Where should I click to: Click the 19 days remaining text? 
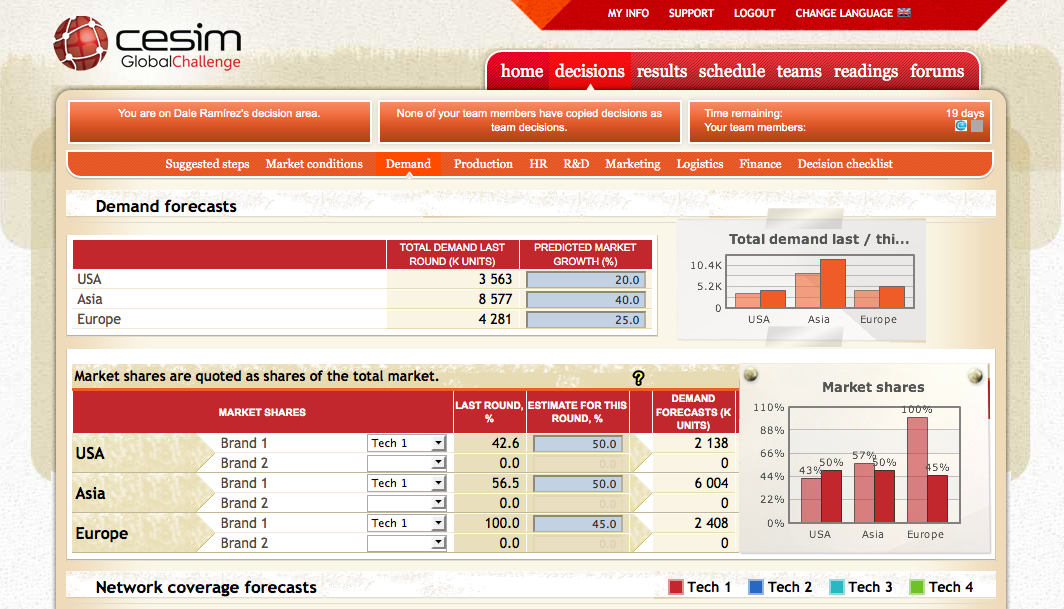click(x=964, y=113)
